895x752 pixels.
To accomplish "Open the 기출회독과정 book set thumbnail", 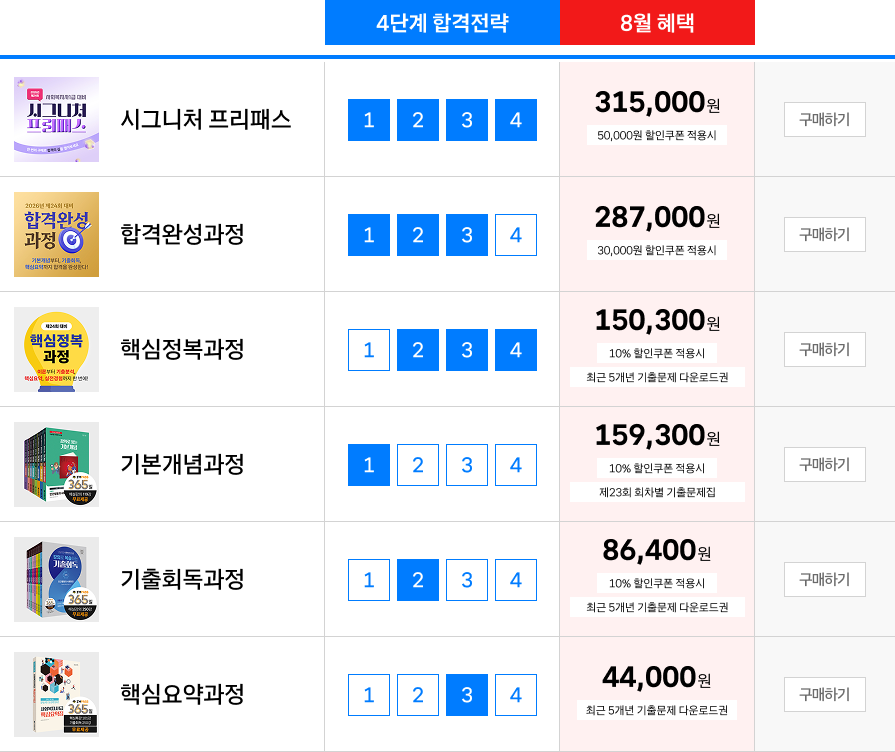I will tap(57, 579).
